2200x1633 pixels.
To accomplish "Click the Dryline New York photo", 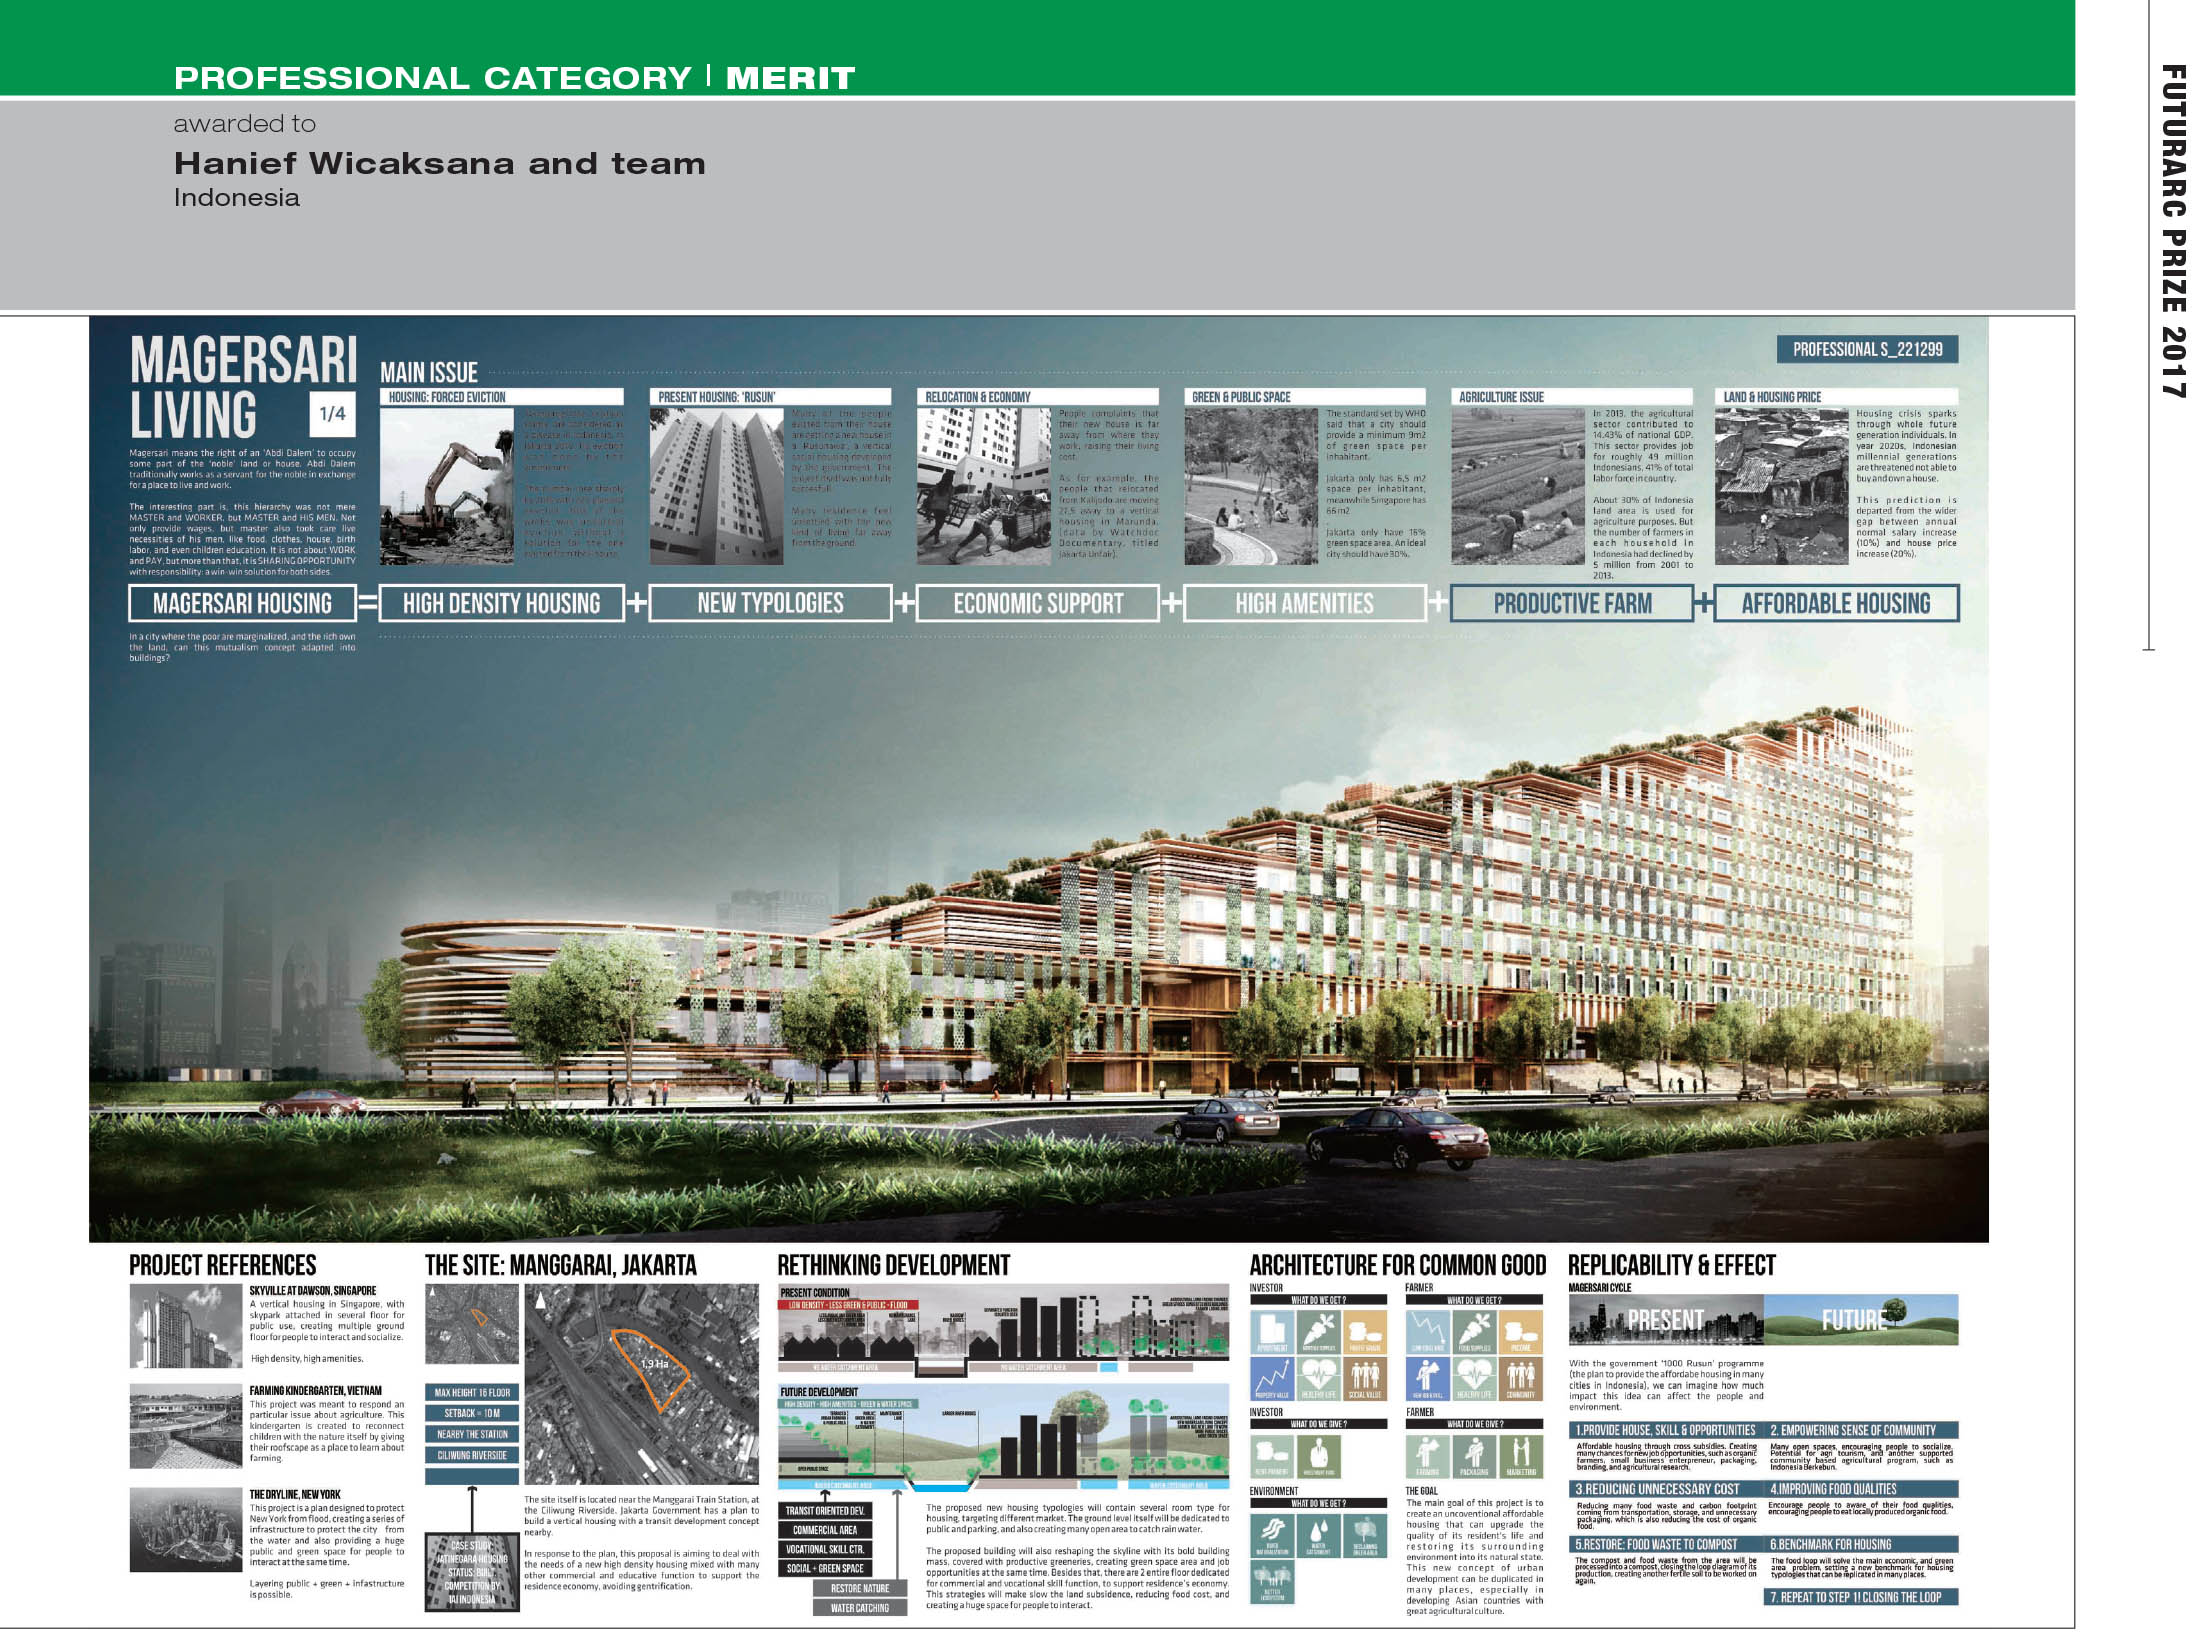I will click(186, 1529).
